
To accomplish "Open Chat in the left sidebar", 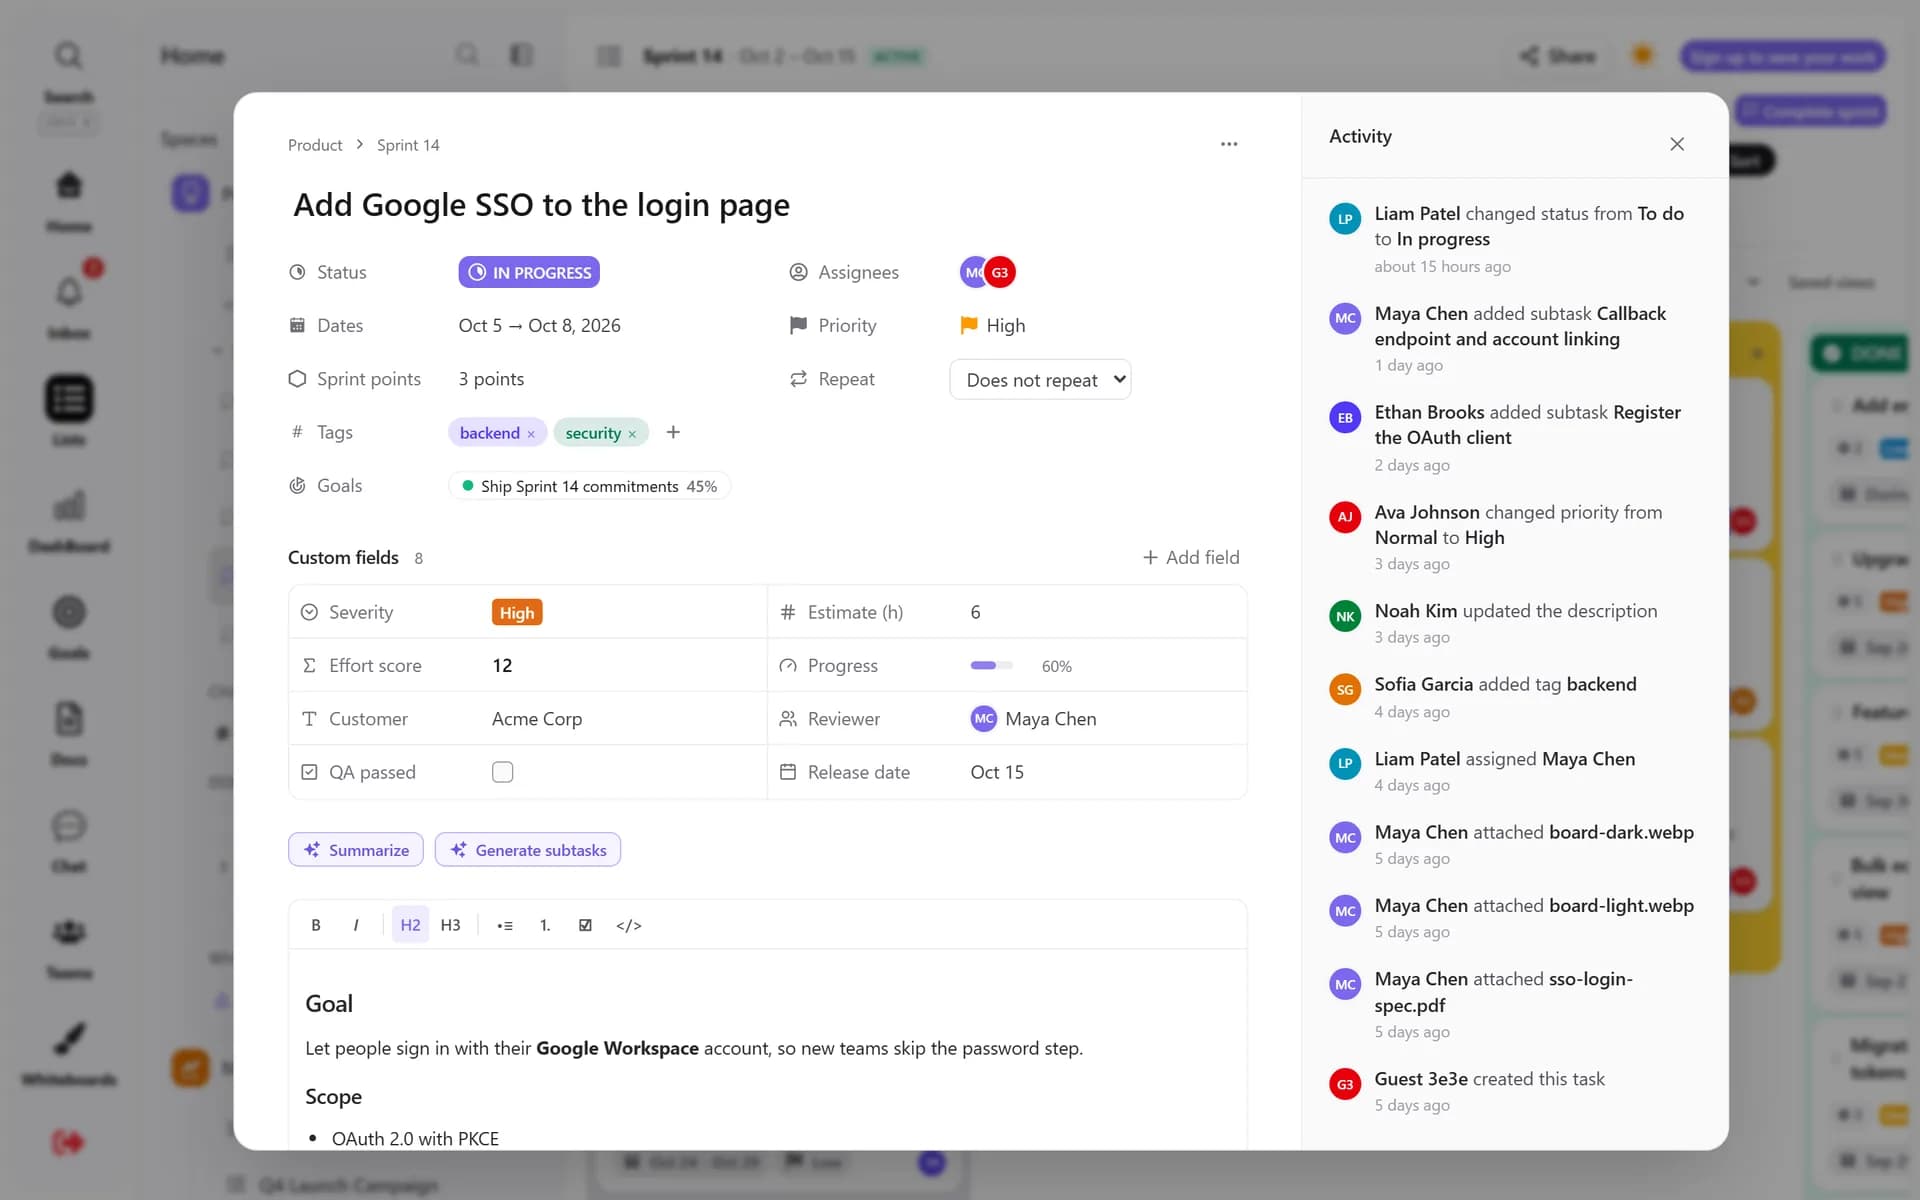I will click(x=68, y=840).
